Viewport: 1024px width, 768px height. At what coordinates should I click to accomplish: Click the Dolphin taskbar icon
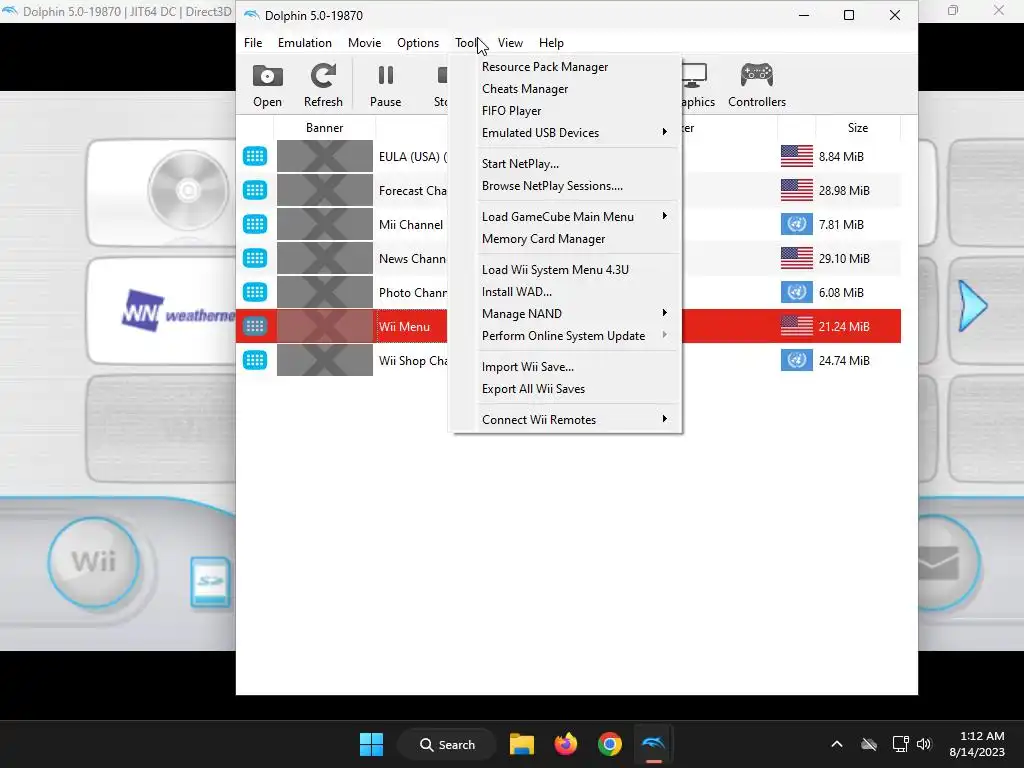653,744
